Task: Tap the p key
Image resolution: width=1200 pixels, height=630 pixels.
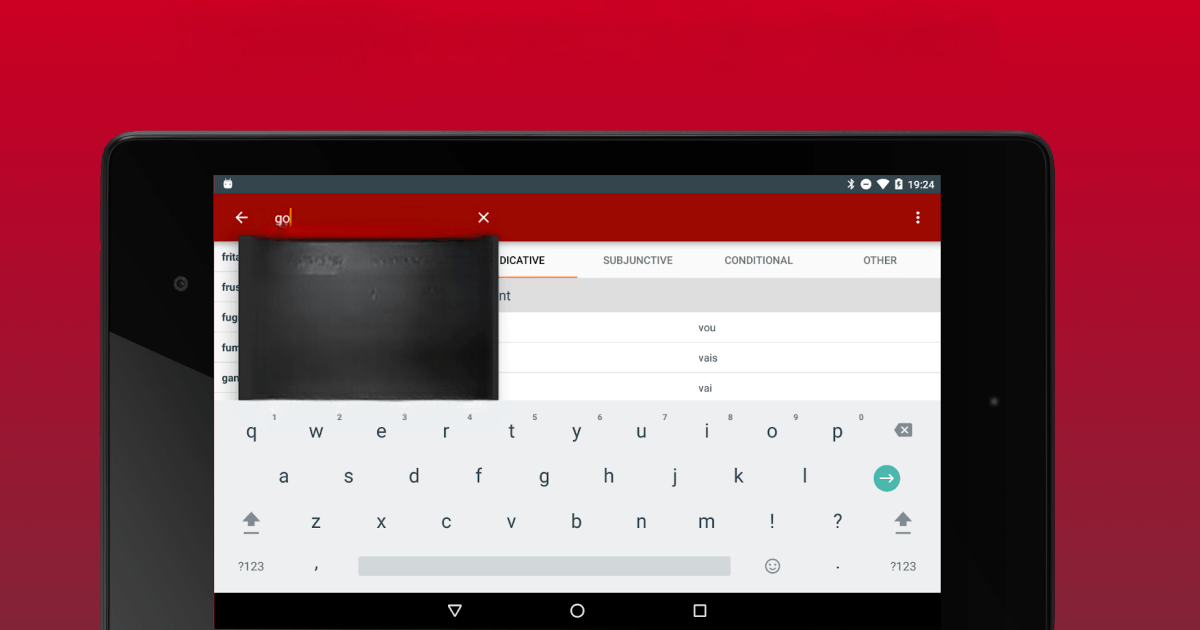Action: coord(837,432)
